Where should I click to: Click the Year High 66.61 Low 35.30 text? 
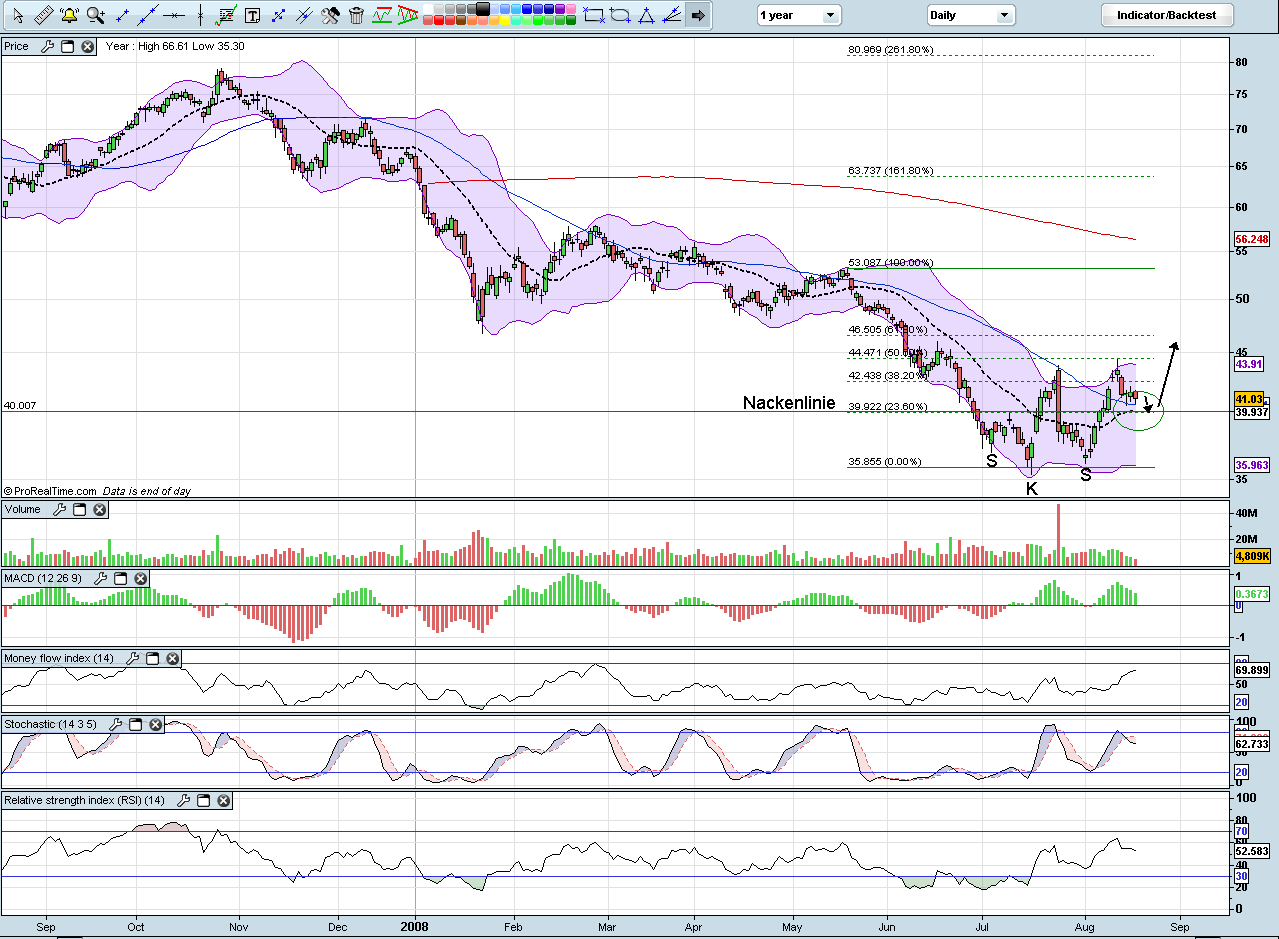(x=175, y=46)
